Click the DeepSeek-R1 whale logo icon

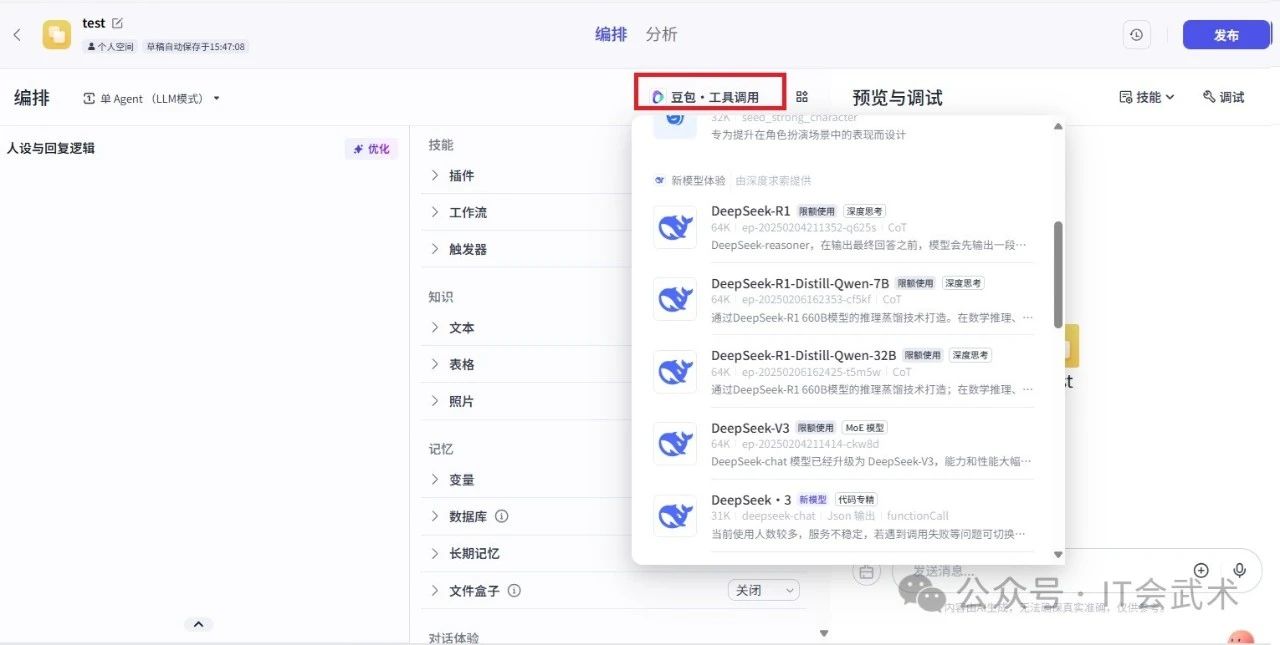pyautogui.click(x=675, y=228)
